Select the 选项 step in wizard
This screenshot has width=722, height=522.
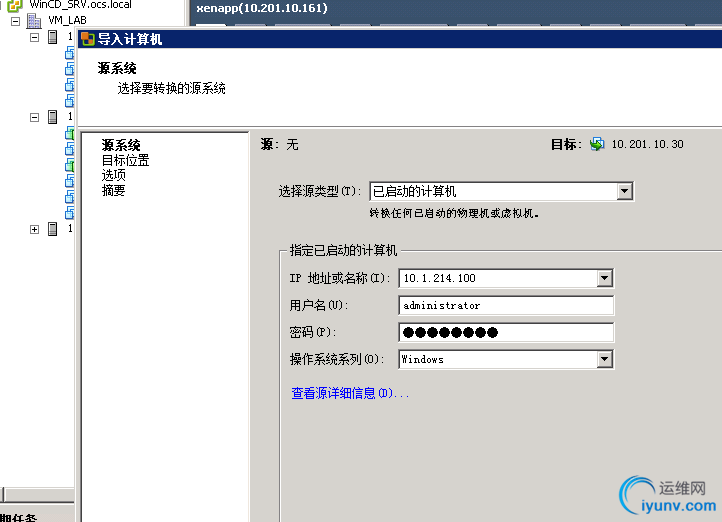coord(113,175)
